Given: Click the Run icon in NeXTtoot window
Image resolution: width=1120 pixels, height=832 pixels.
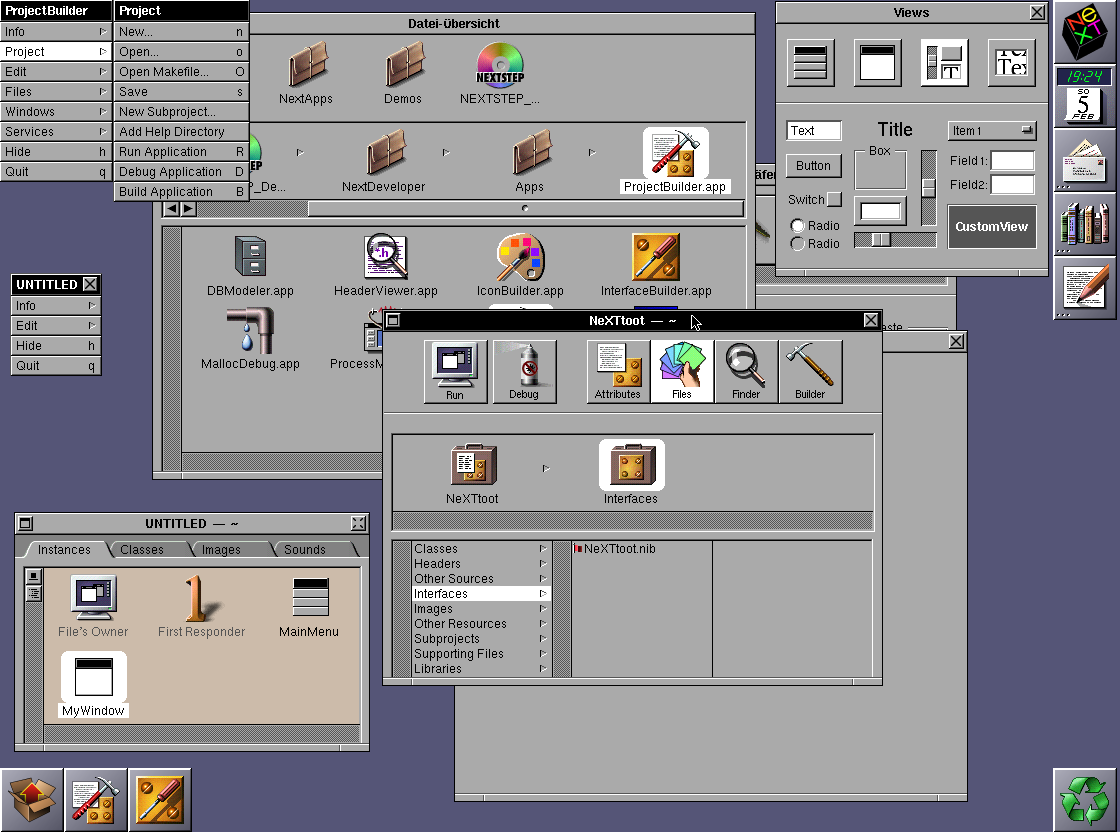Looking at the screenshot, I should [x=455, y=372].
